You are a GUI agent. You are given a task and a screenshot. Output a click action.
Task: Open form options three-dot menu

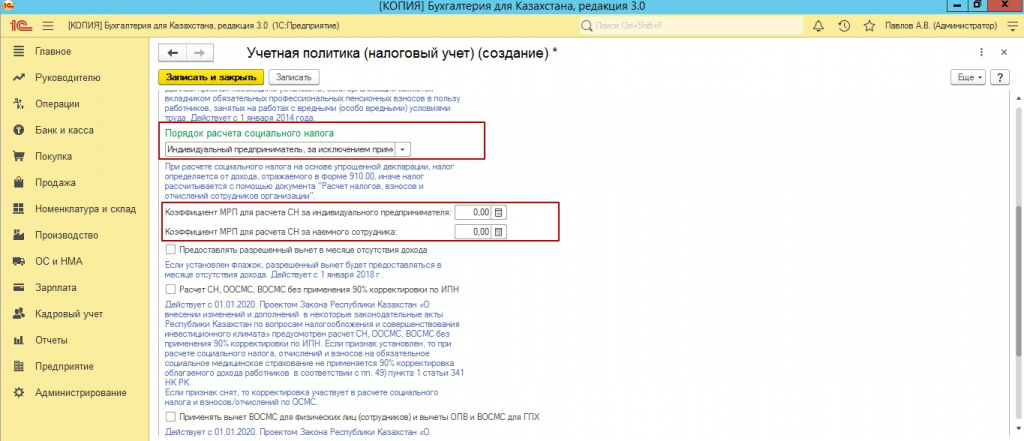(x=981, y=52)
